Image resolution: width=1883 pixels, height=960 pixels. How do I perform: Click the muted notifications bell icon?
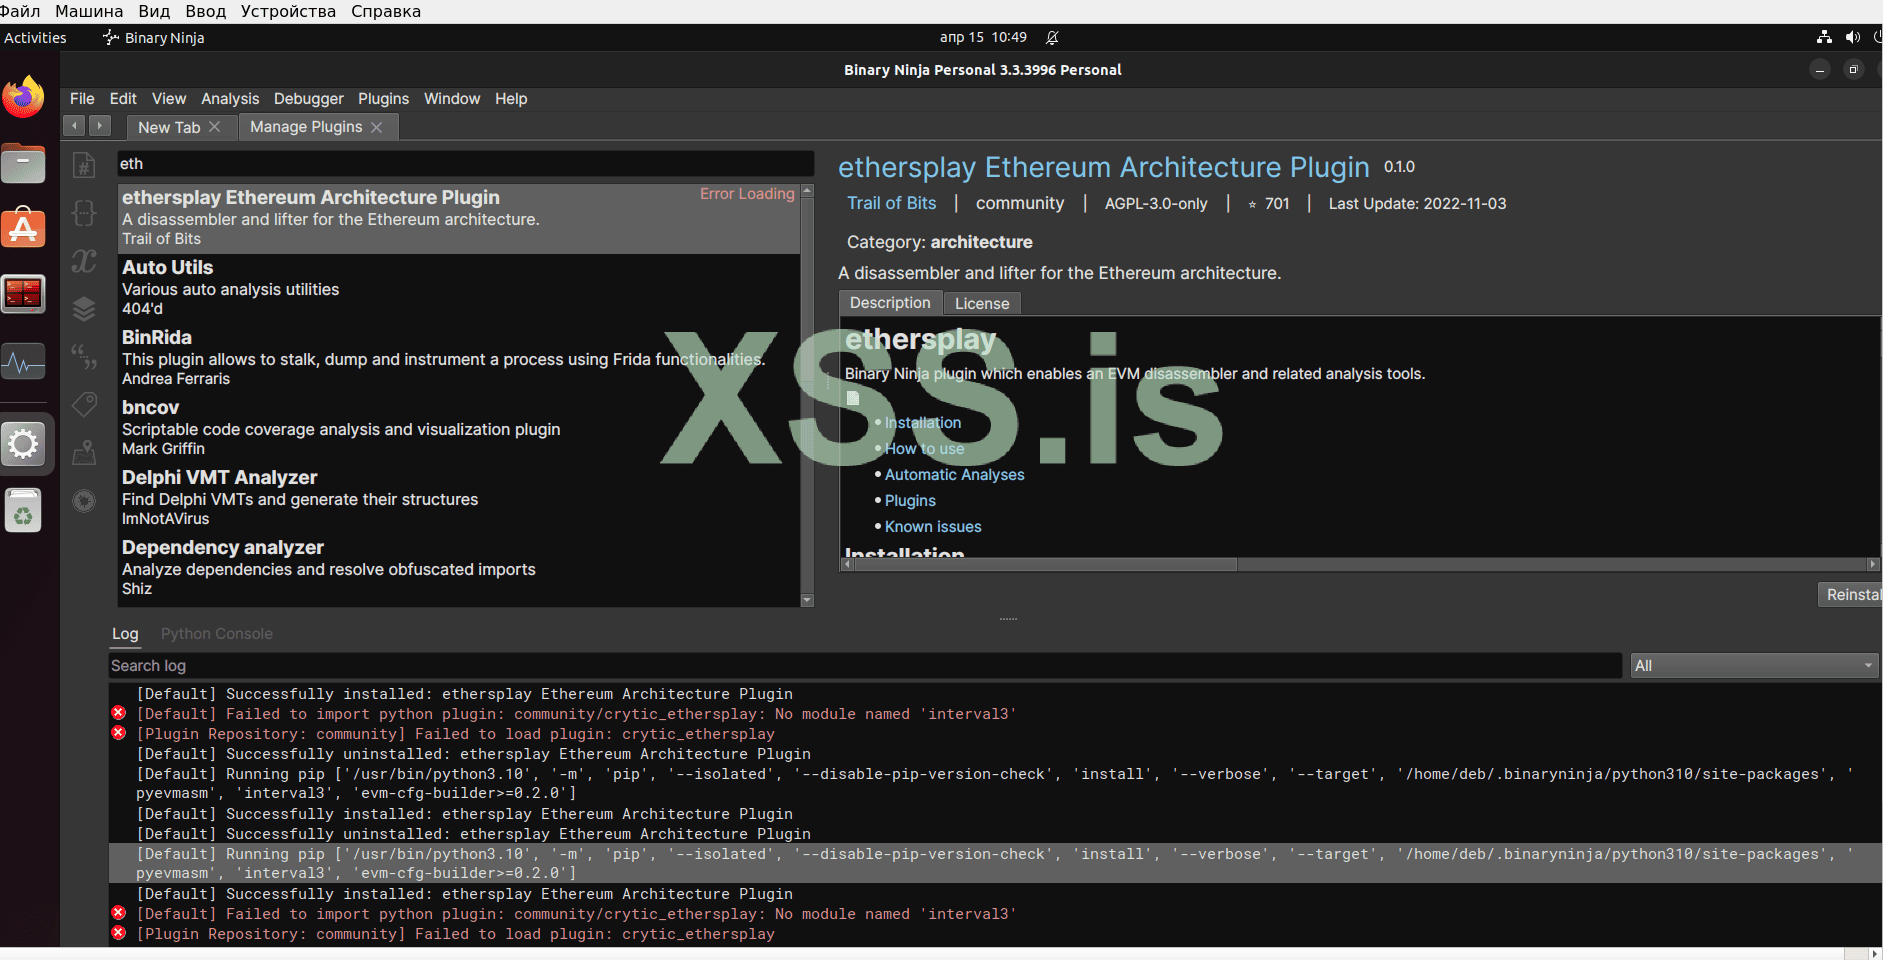pos(1052,38)
